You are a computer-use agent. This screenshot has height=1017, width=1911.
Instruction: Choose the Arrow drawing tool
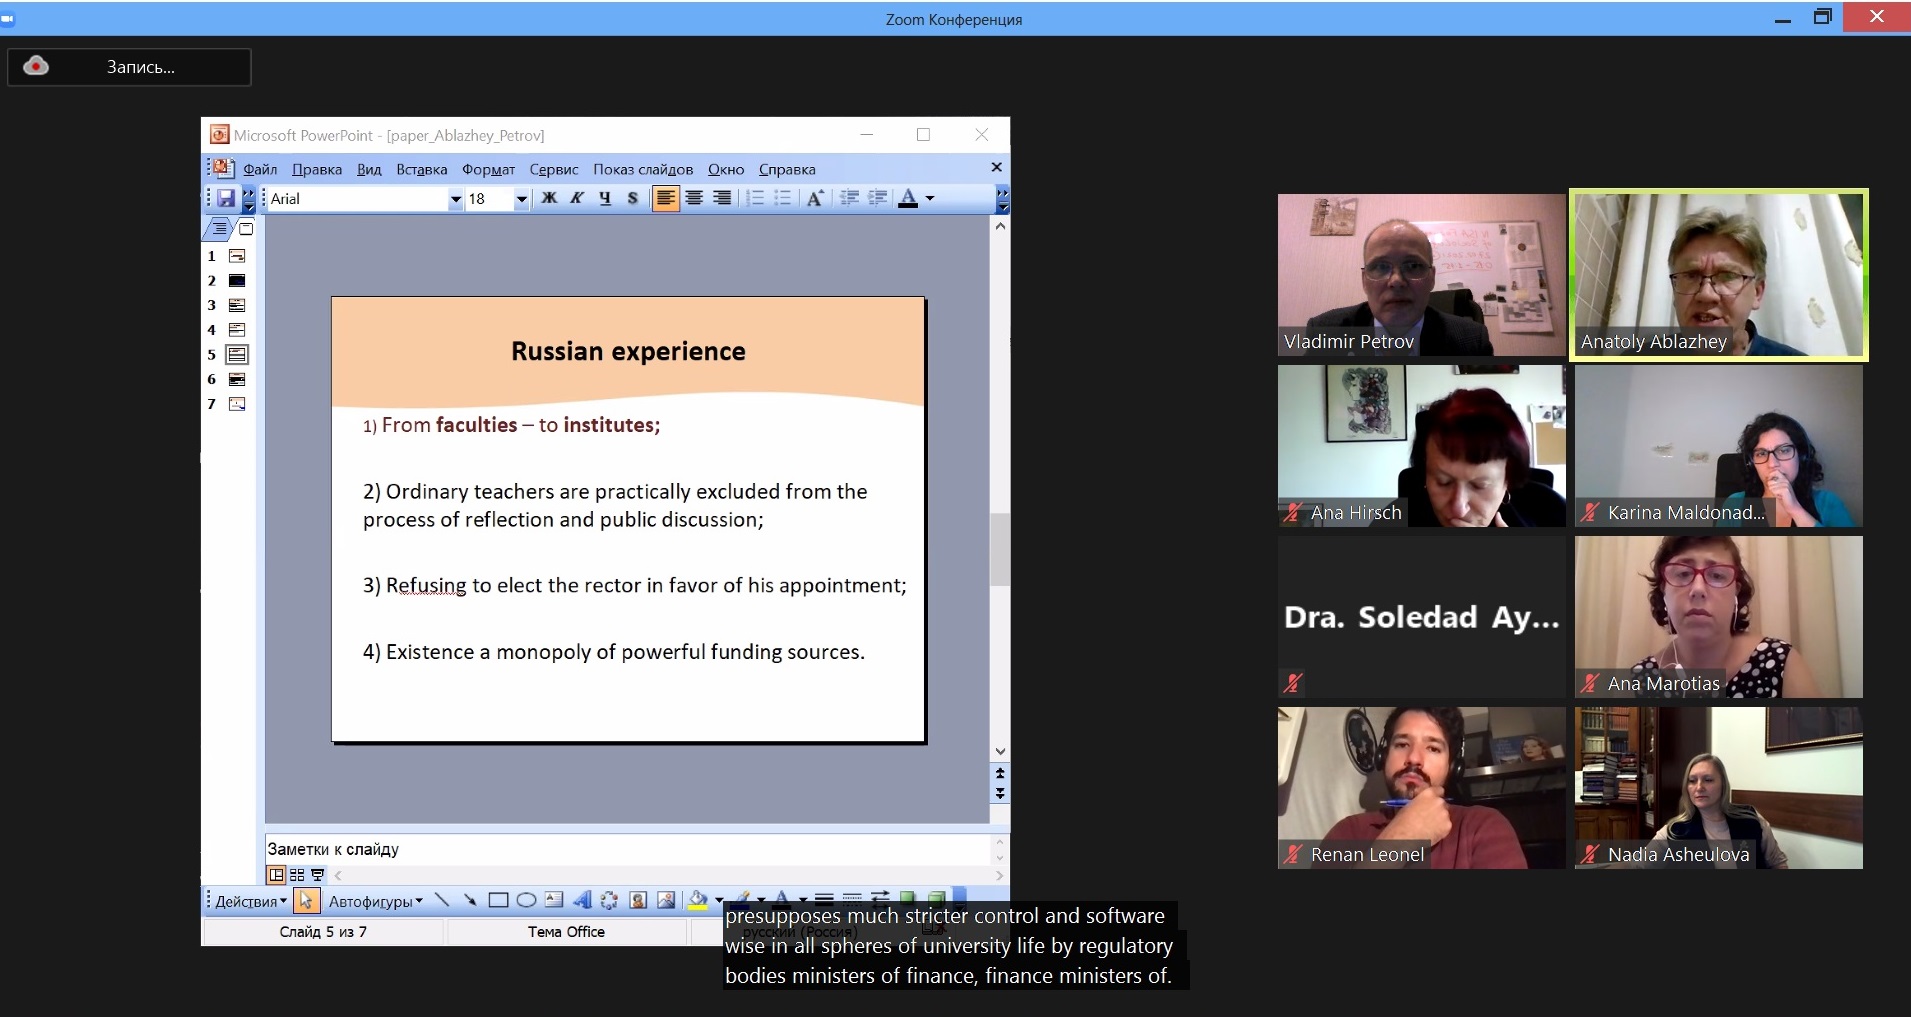tap(469, 901)
